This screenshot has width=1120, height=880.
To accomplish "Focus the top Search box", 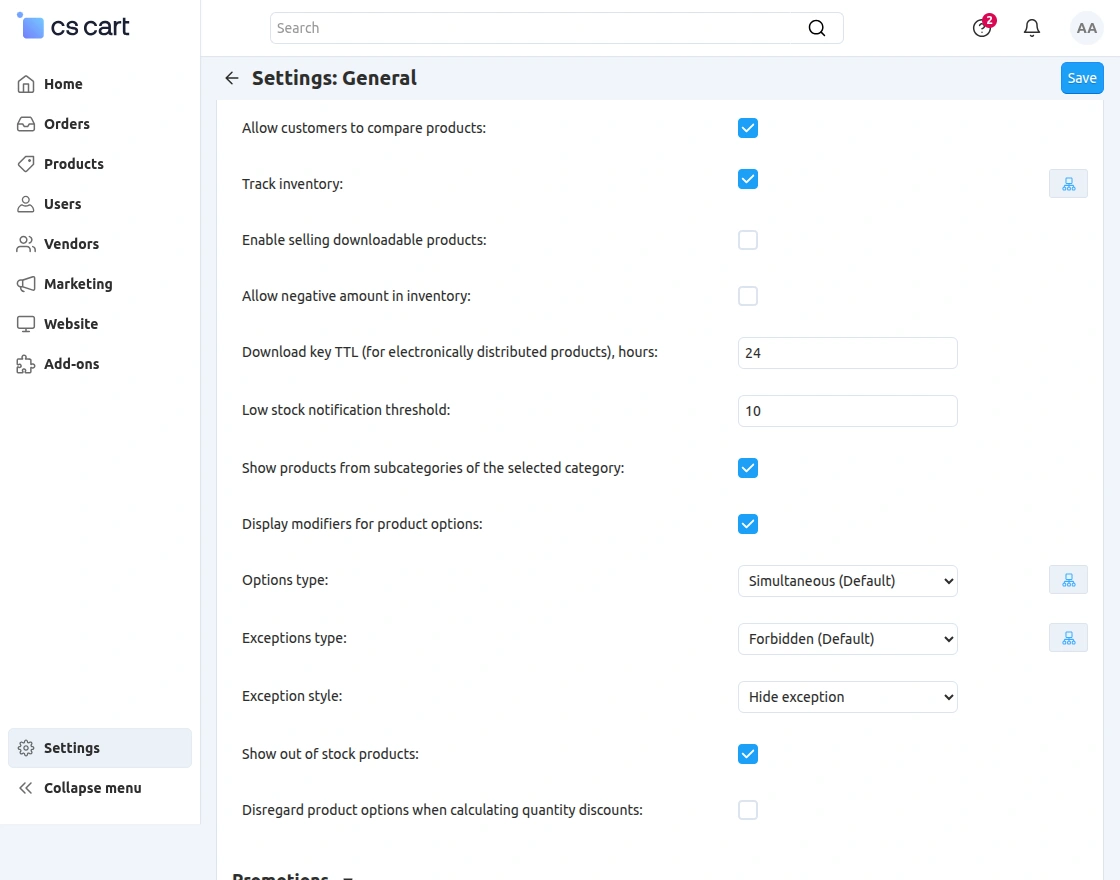I will tap(540, 28).
